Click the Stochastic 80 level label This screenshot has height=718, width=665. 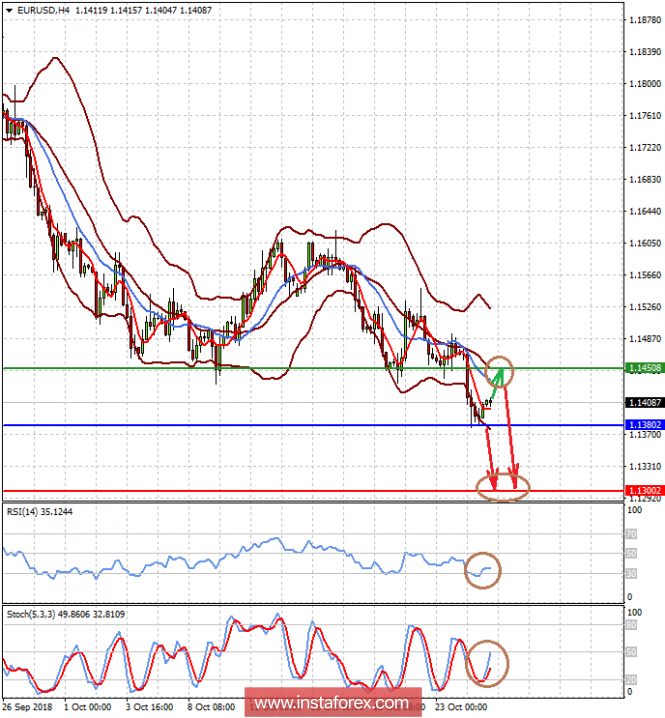(x=631, y=625)
